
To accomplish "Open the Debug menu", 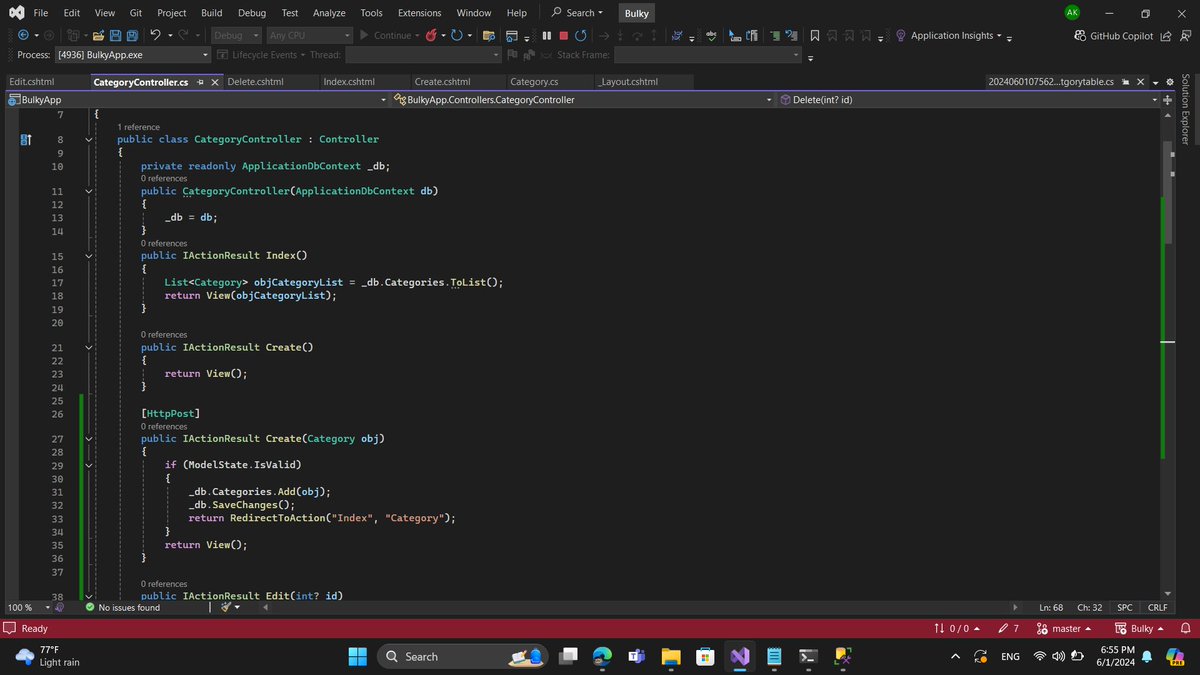I will (252, 13).
